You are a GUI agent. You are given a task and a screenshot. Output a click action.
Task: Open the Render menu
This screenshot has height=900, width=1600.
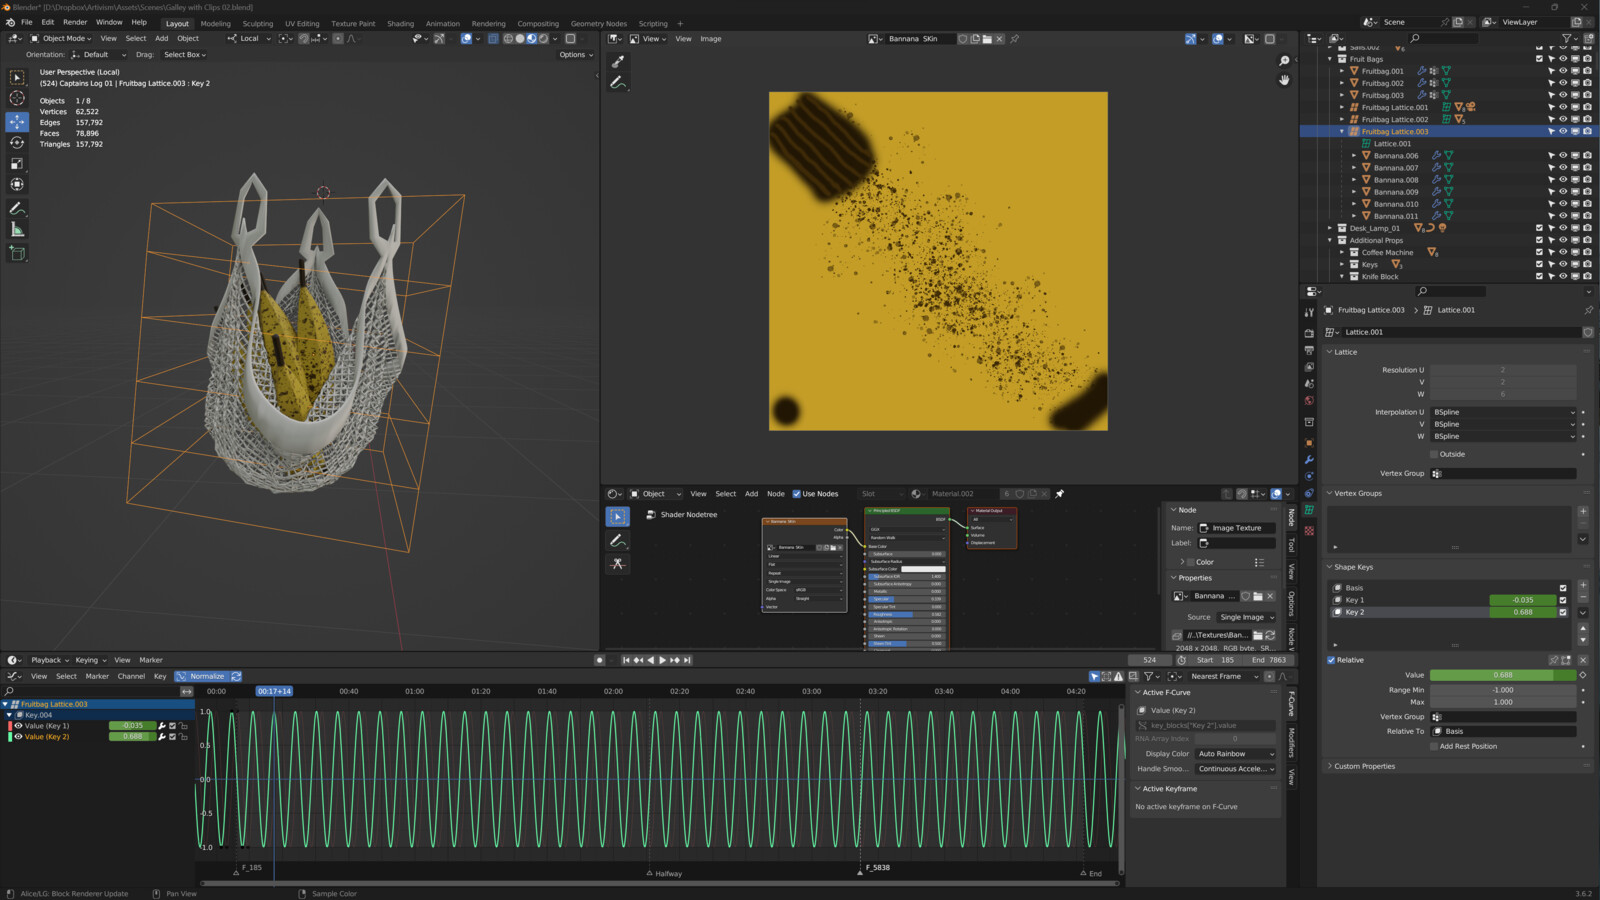coord(75,22)
